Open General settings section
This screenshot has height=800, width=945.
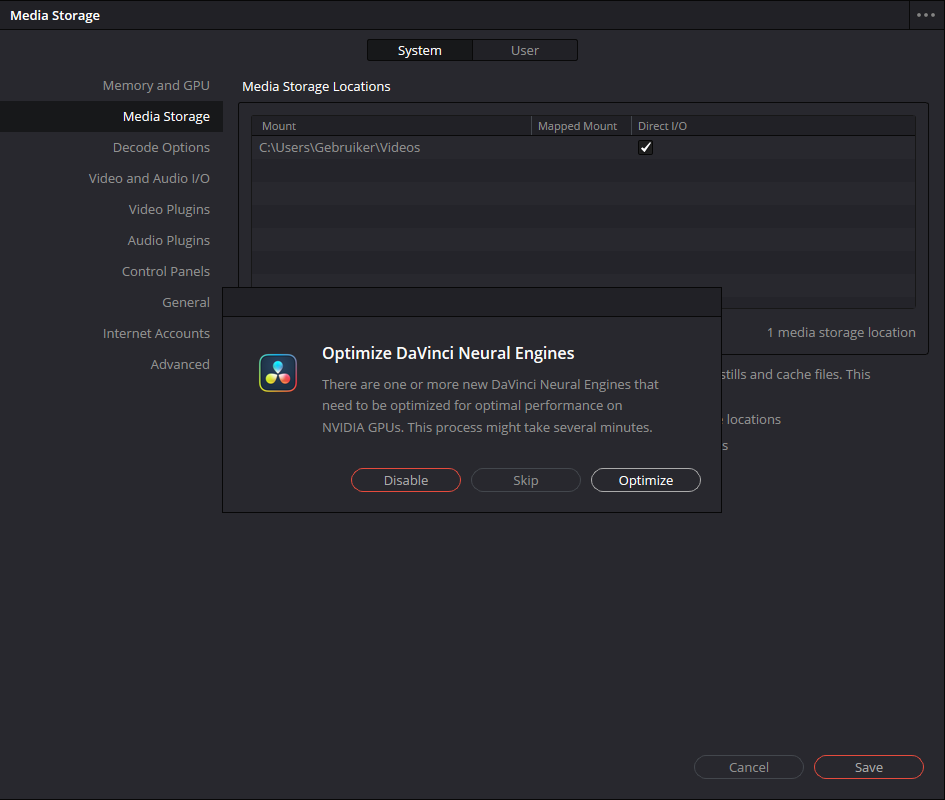(186, 303)
